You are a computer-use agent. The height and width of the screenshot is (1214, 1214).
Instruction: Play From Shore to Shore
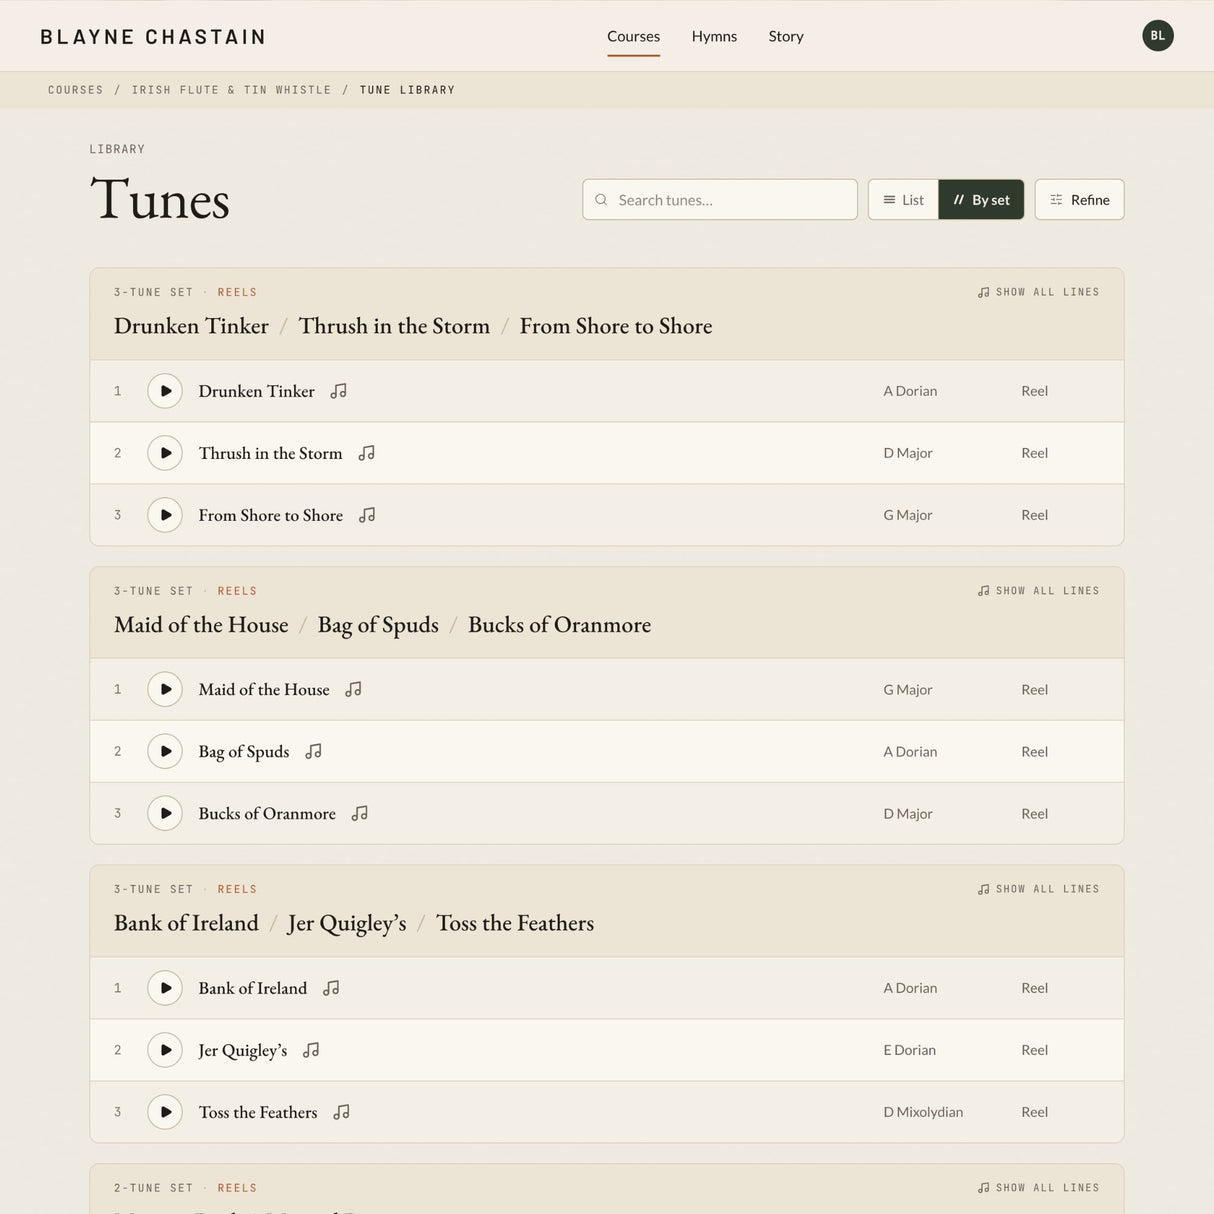point(165,515)
